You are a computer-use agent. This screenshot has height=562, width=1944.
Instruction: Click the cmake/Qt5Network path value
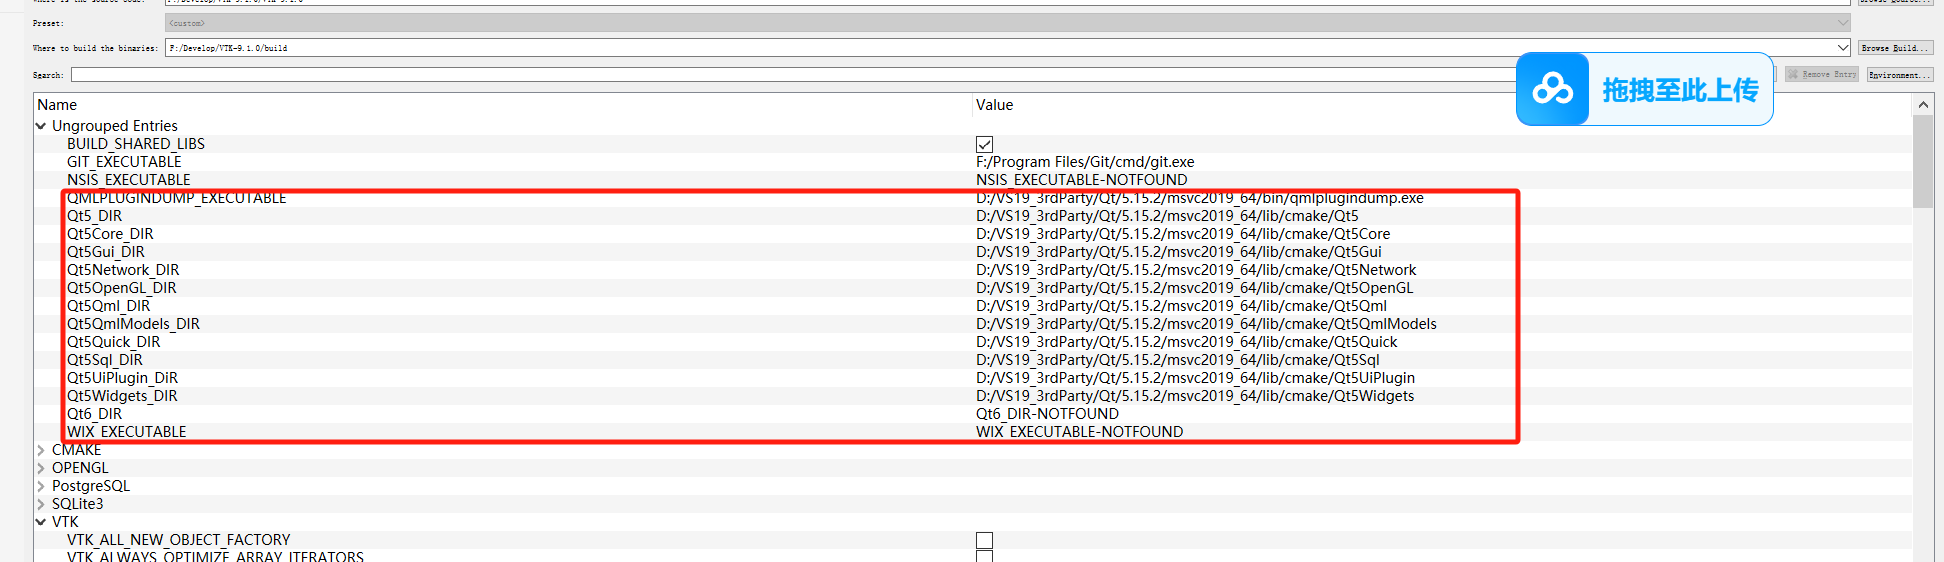click(x=1196, y=270)
